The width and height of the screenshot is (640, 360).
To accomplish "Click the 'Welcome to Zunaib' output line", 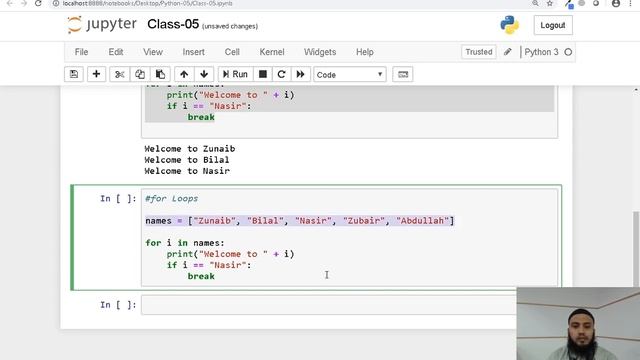I will [x=190, y=149].
